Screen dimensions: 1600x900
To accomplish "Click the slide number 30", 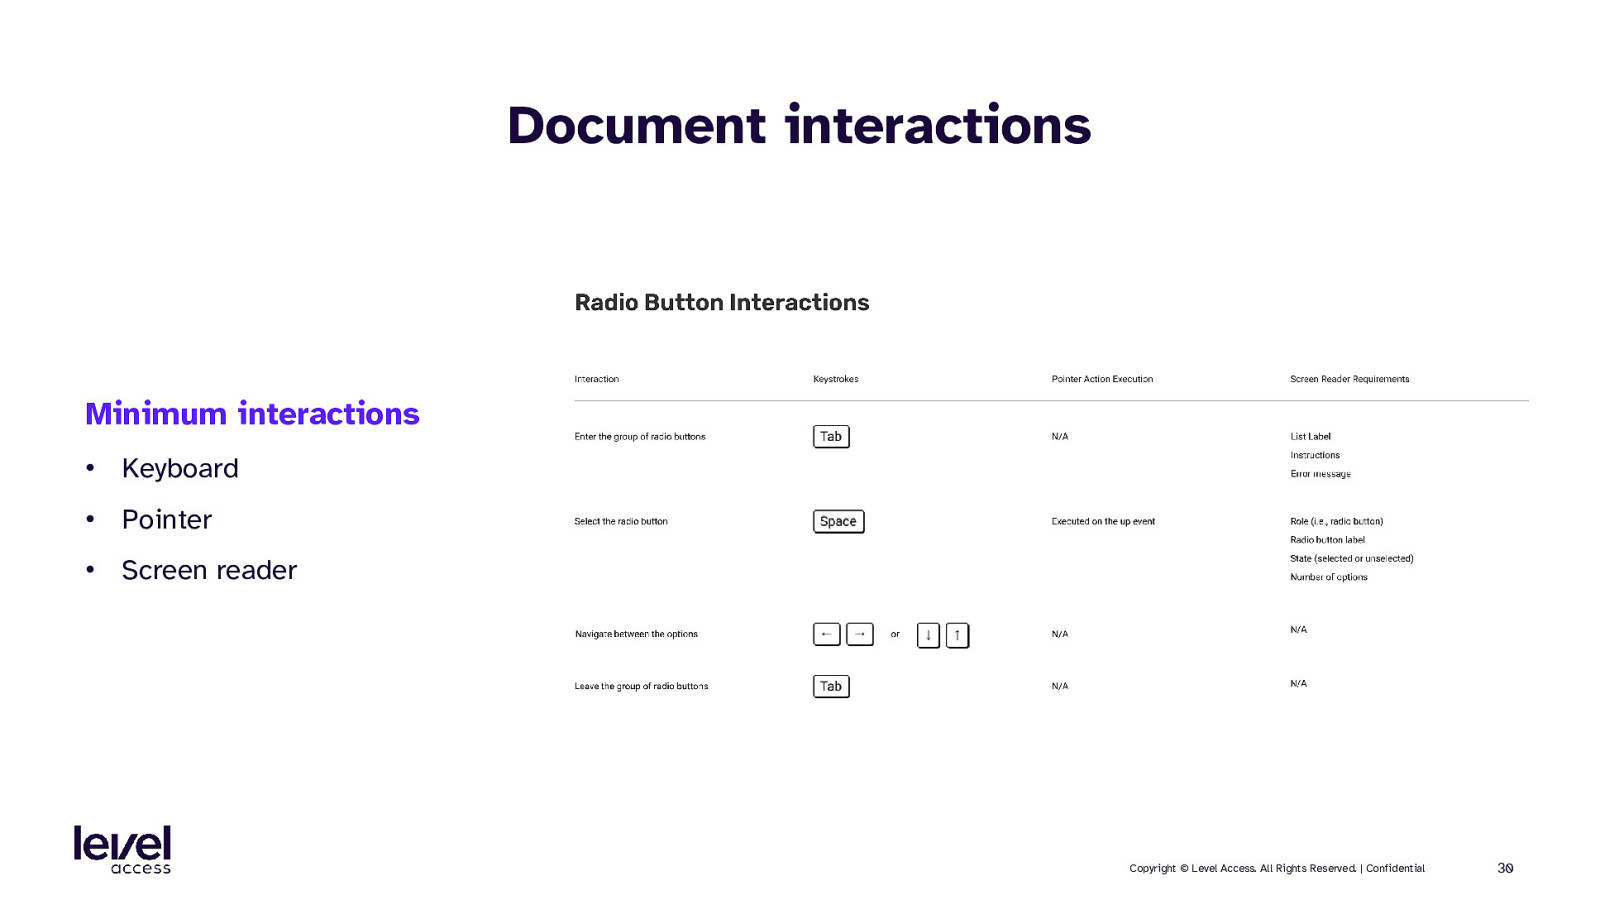I will pyautogui.click(x=1505, y=868).
